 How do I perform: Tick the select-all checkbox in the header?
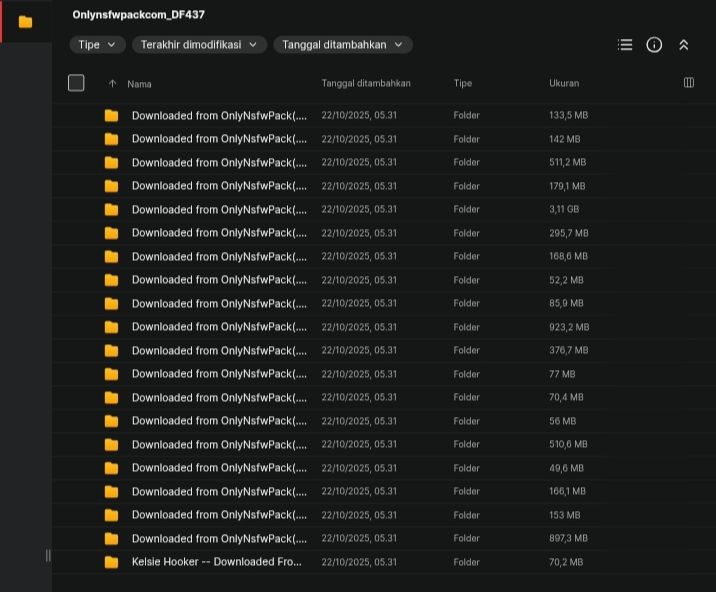click(76, 83)
